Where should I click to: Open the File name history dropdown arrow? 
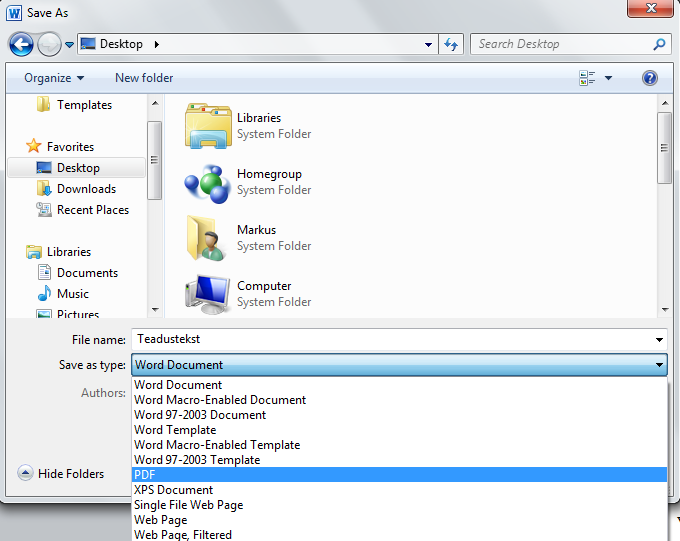[x=658, y=340]
